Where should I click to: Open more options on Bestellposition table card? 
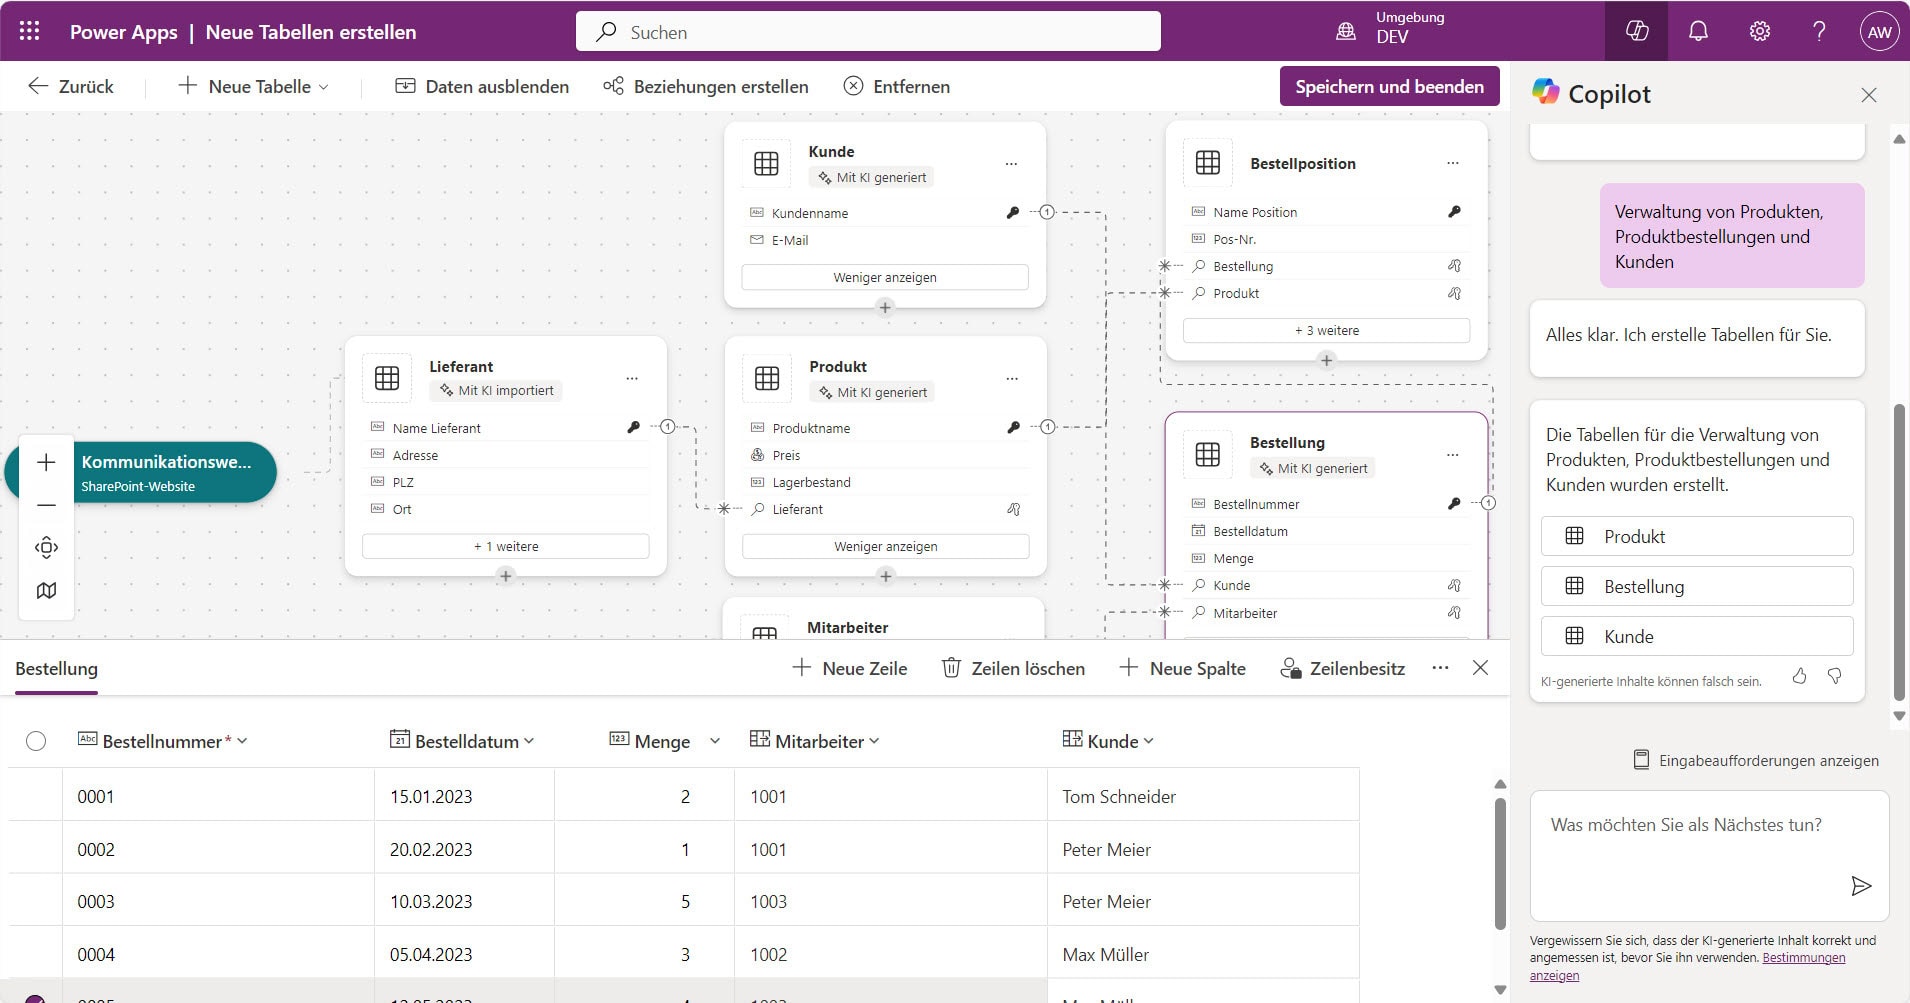[x=1453, y=163]
